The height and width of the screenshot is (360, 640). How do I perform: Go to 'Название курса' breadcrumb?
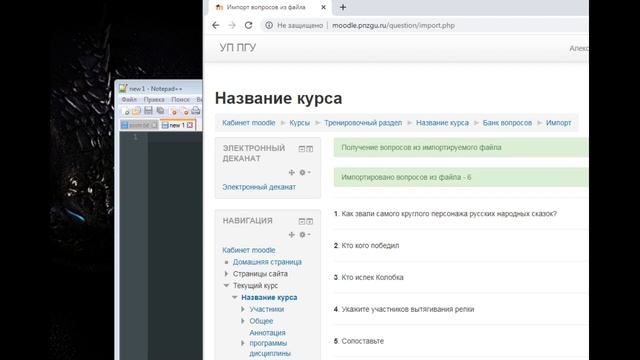pos(442,123)
